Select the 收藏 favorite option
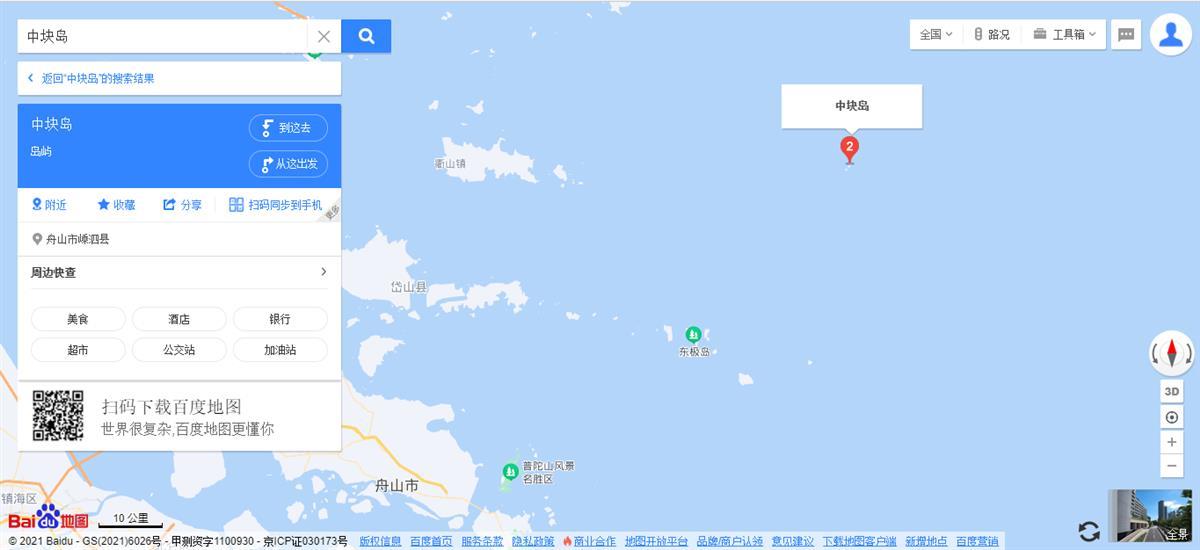1200x550 pixels. point(116,204)
